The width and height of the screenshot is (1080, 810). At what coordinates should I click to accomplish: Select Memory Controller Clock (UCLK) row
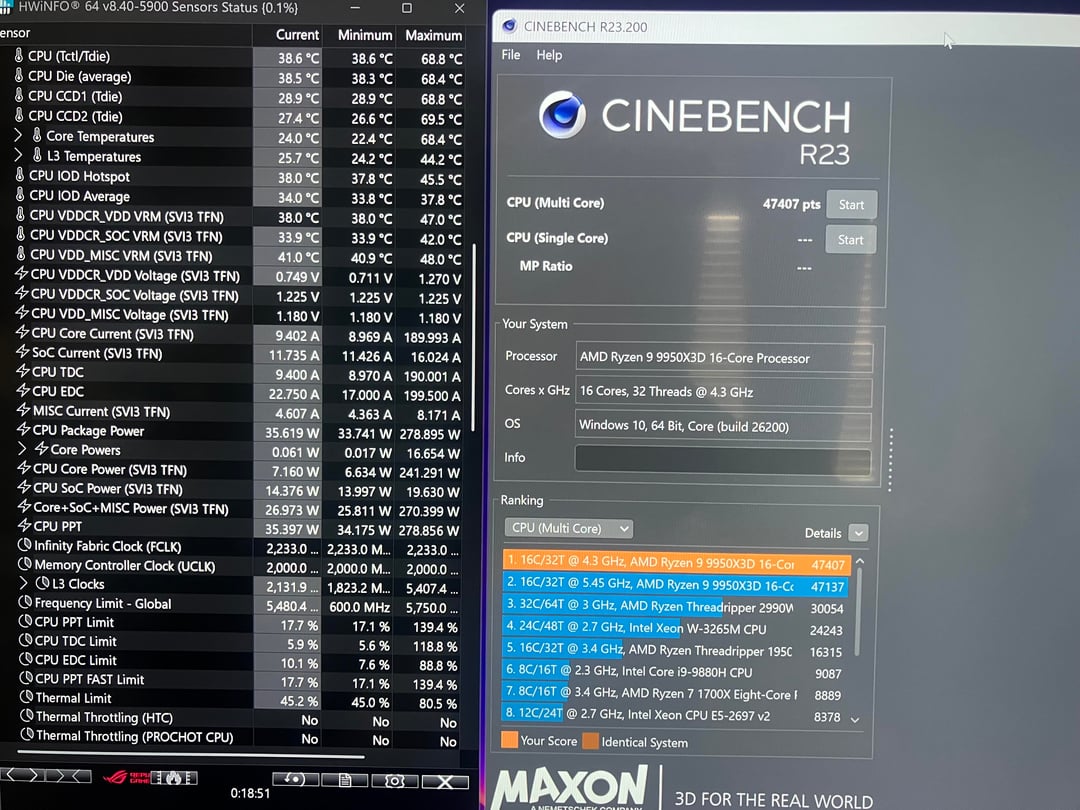tap(238, 567)
